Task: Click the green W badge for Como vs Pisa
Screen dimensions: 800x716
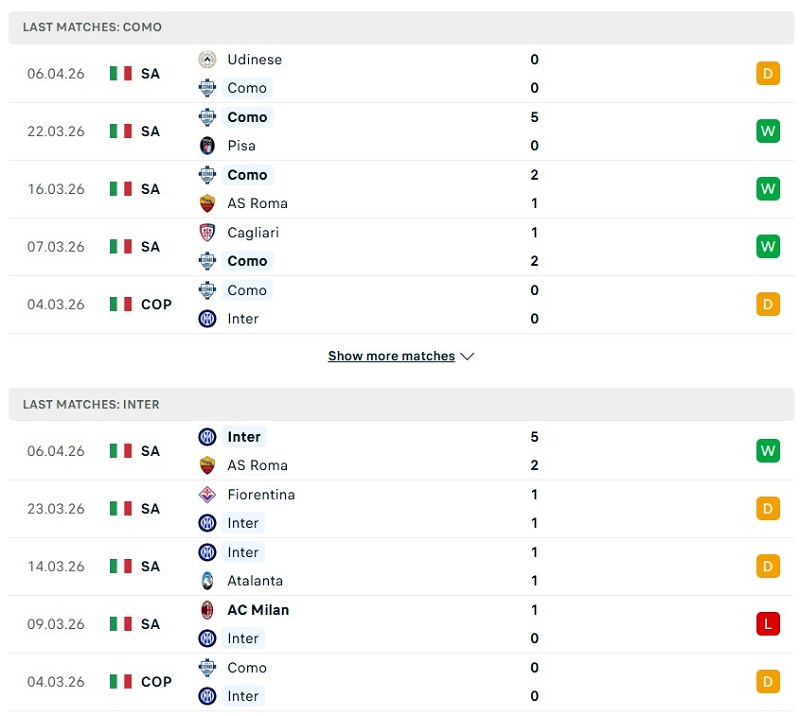Action: click(x=768, y=130)
